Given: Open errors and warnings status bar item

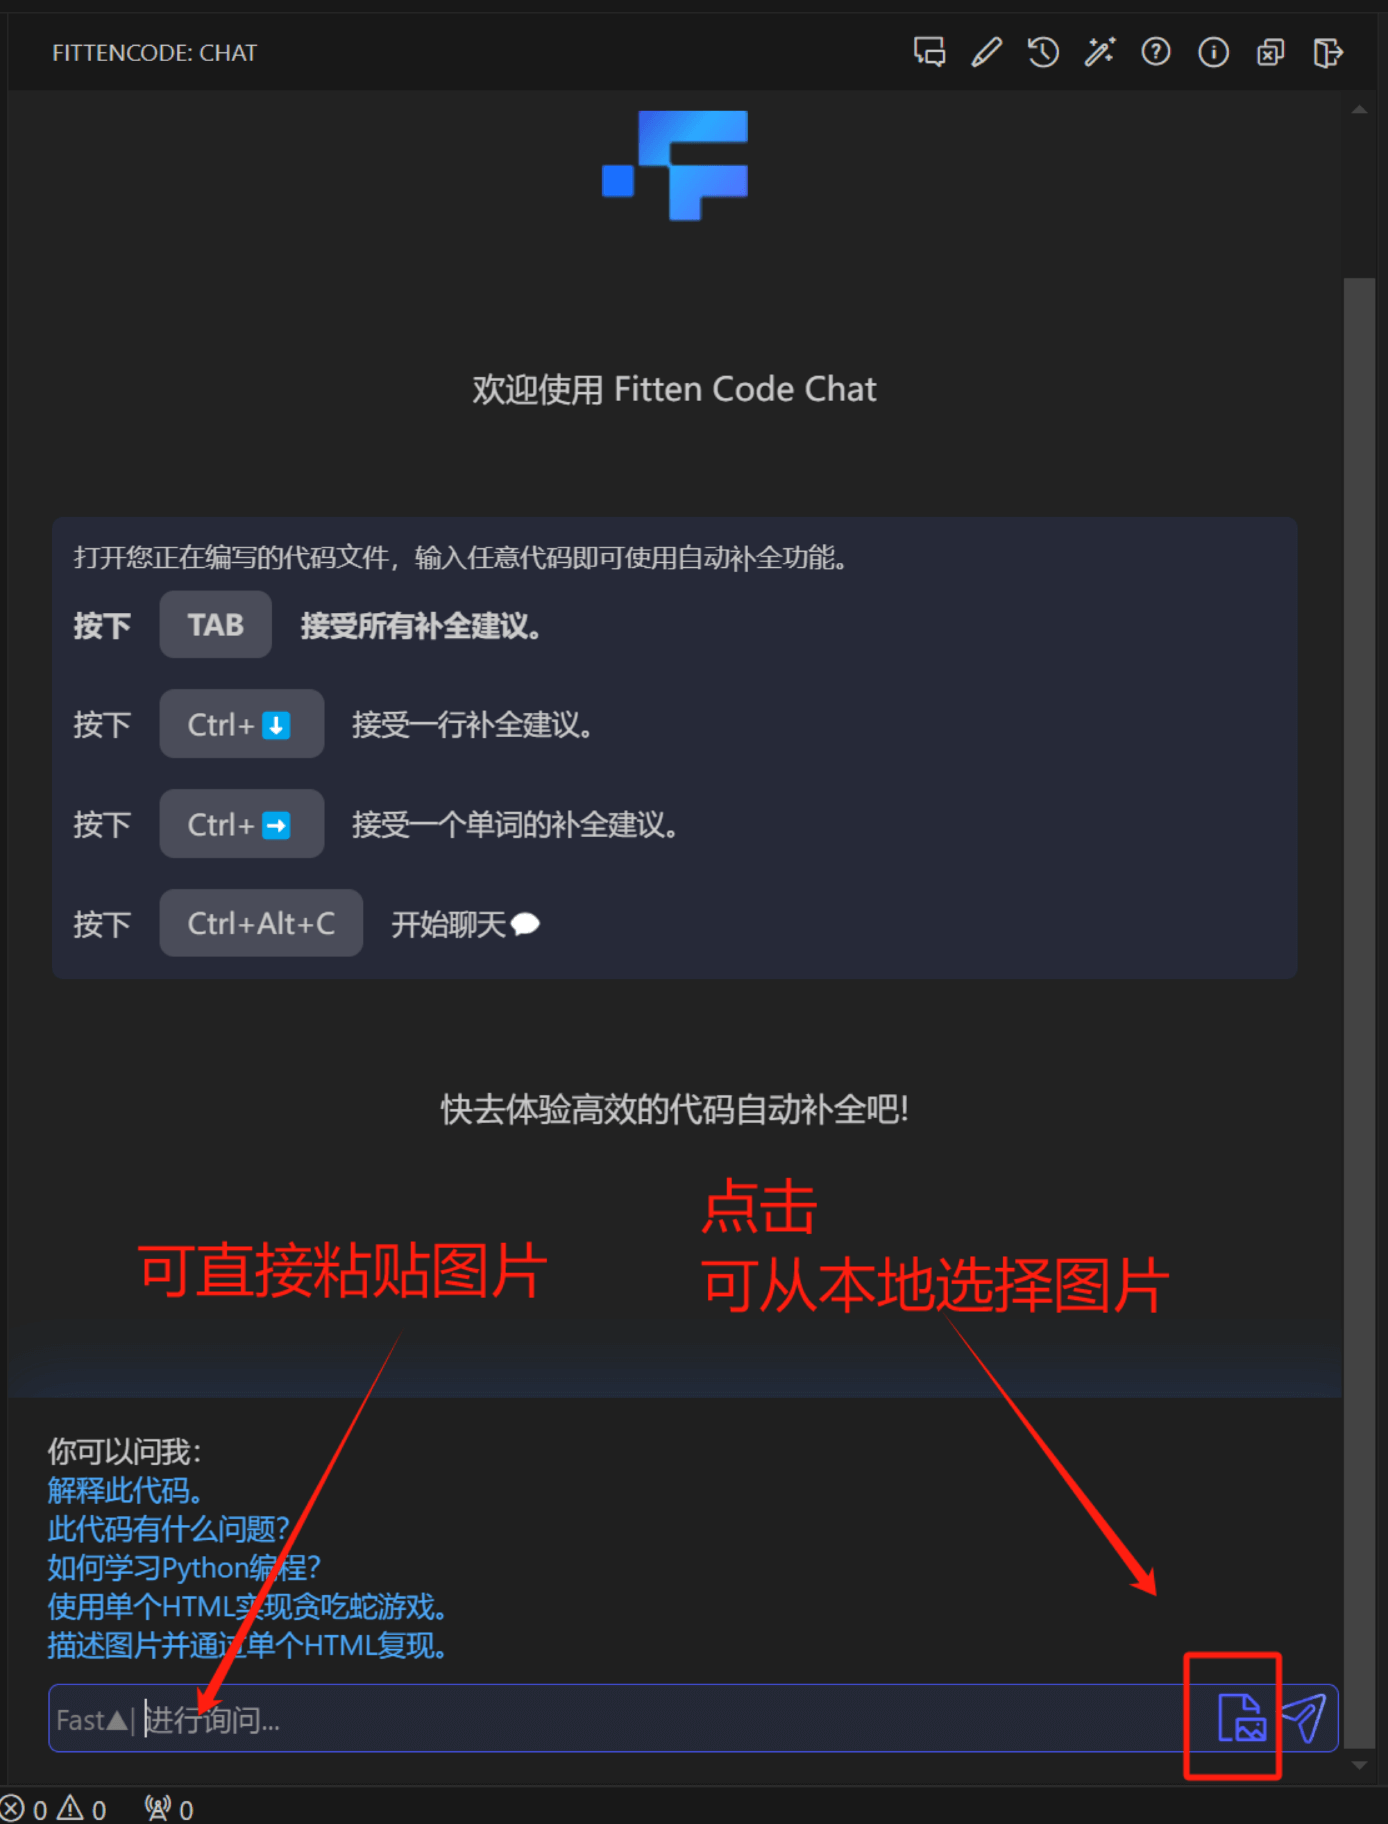Looking at the screenshot, I should click(x=54, y=1809).
